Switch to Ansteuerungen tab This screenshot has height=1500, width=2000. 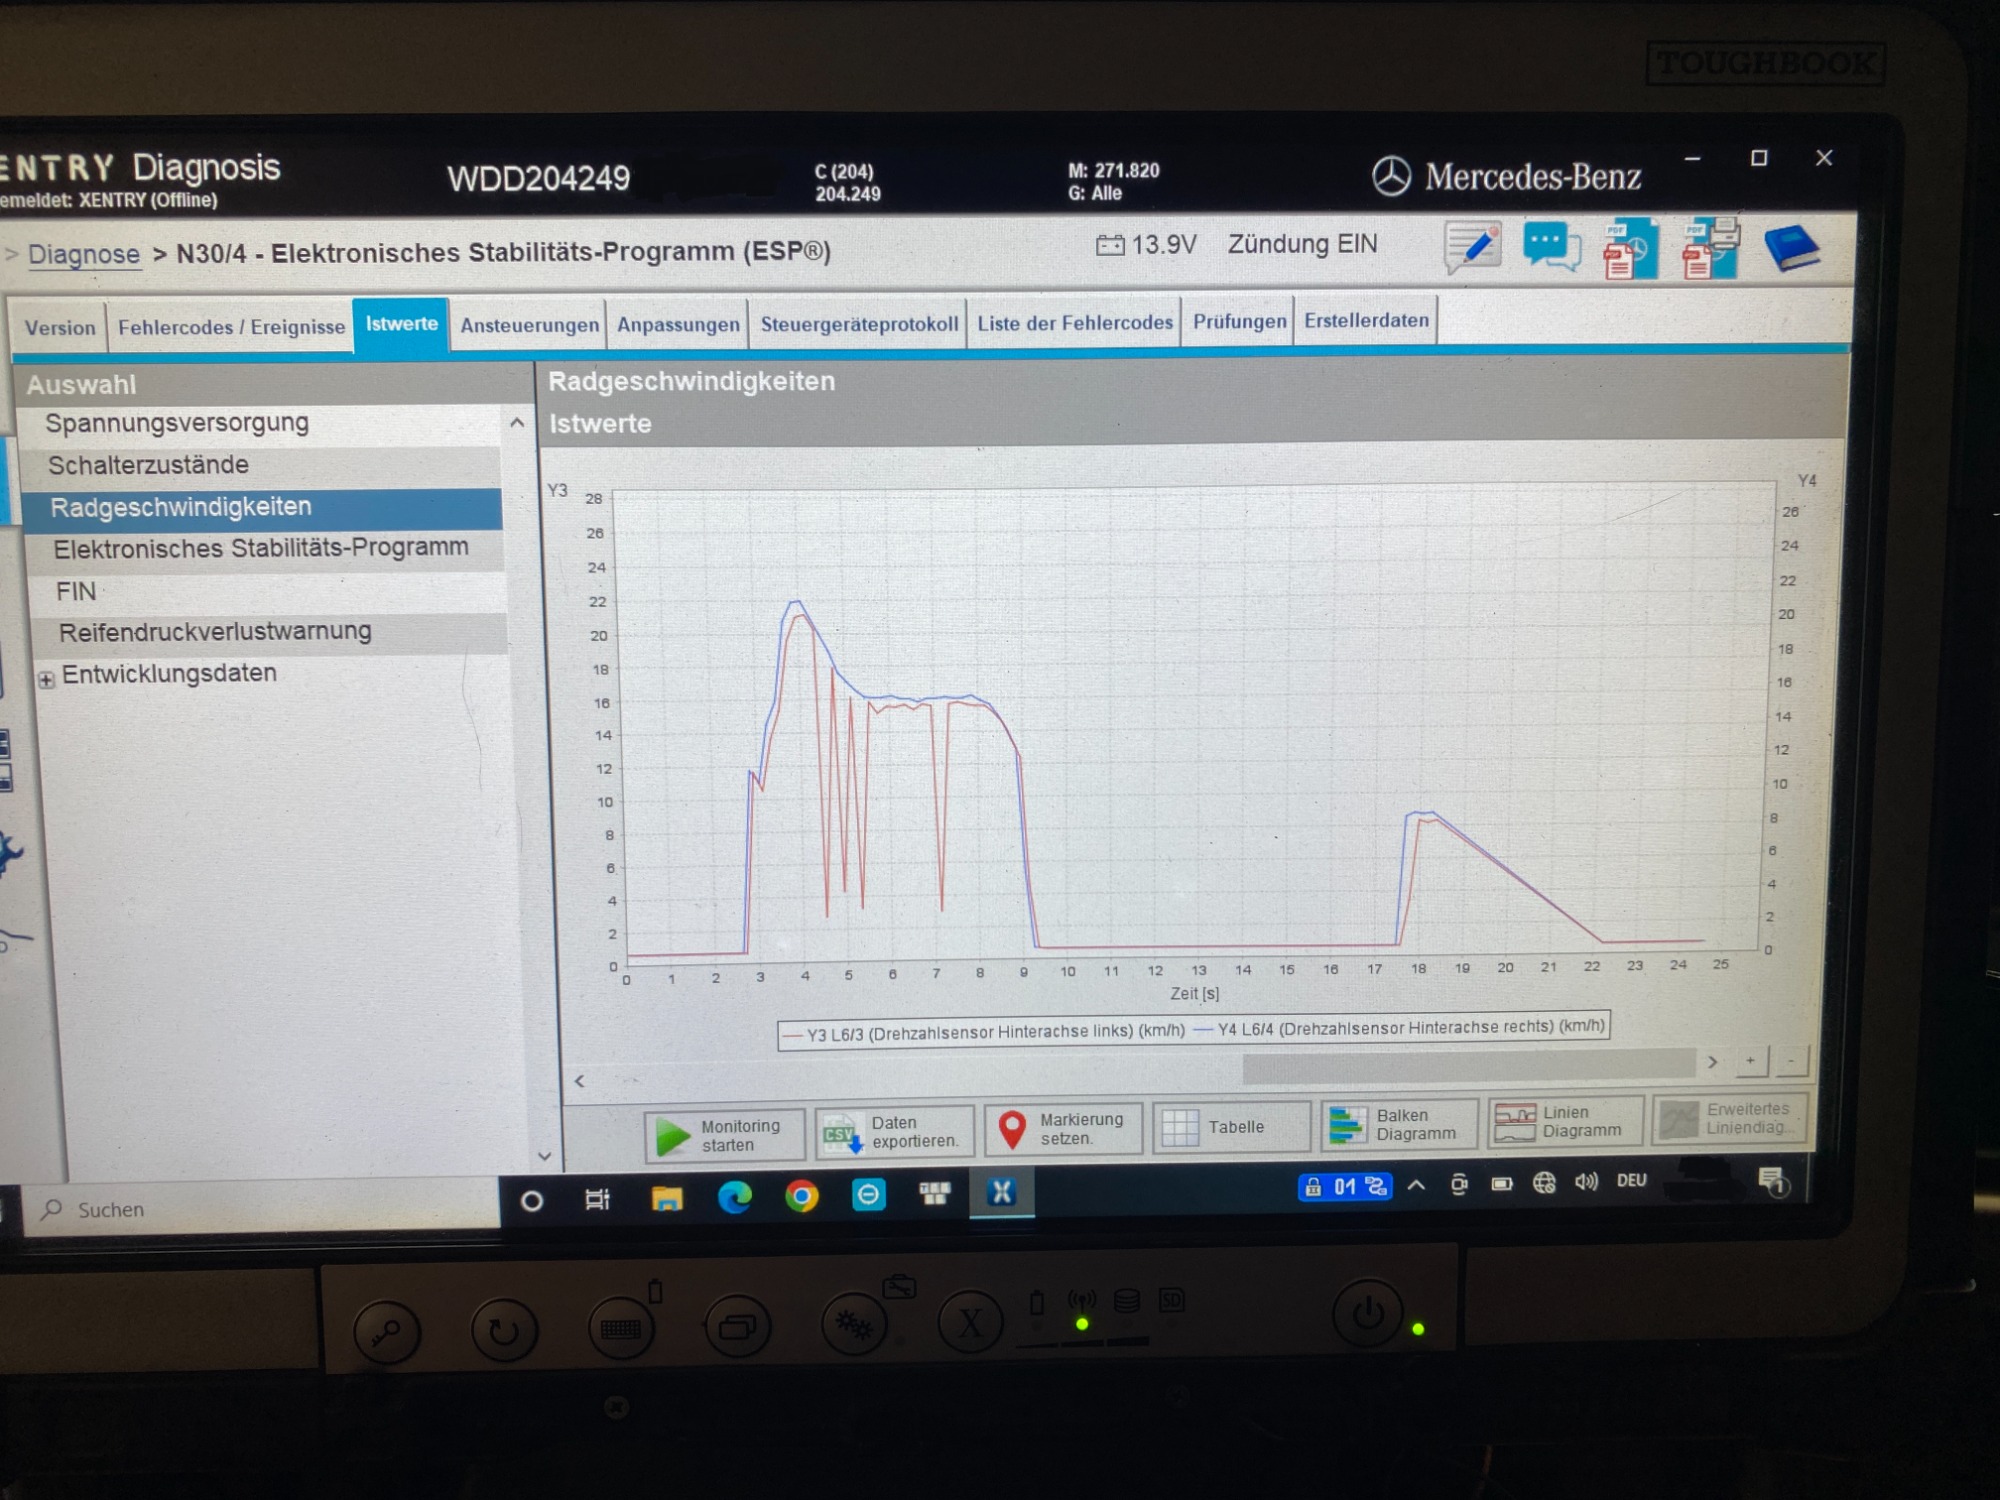[x=529, y=325]
